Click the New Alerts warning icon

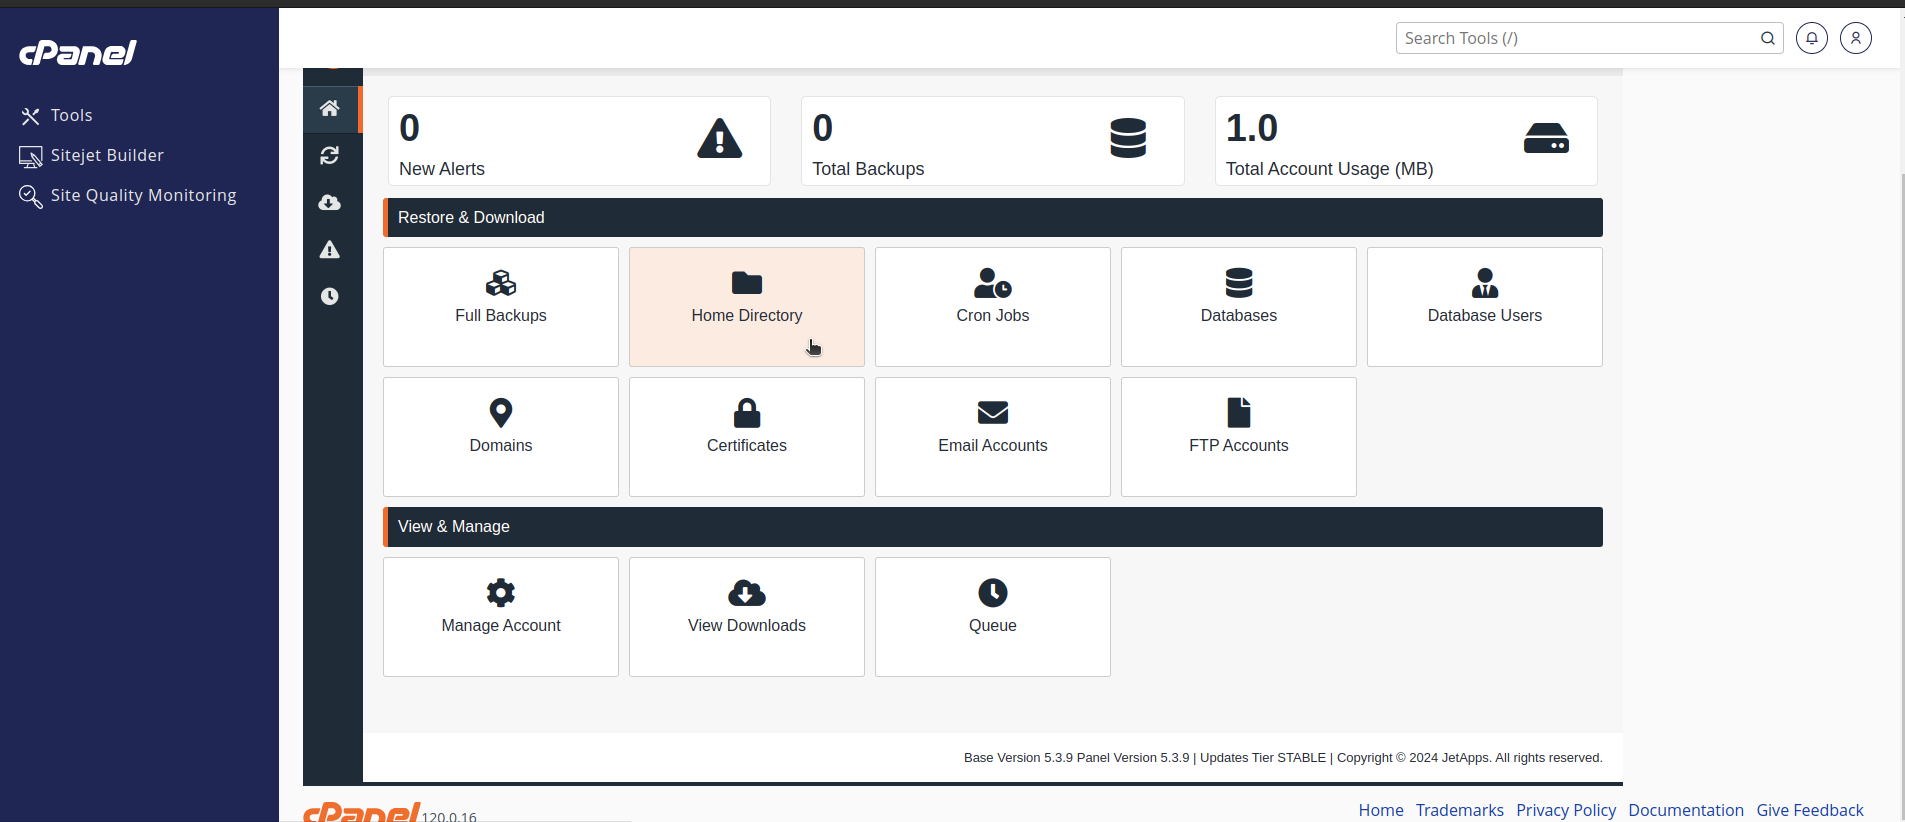(720, 138)
